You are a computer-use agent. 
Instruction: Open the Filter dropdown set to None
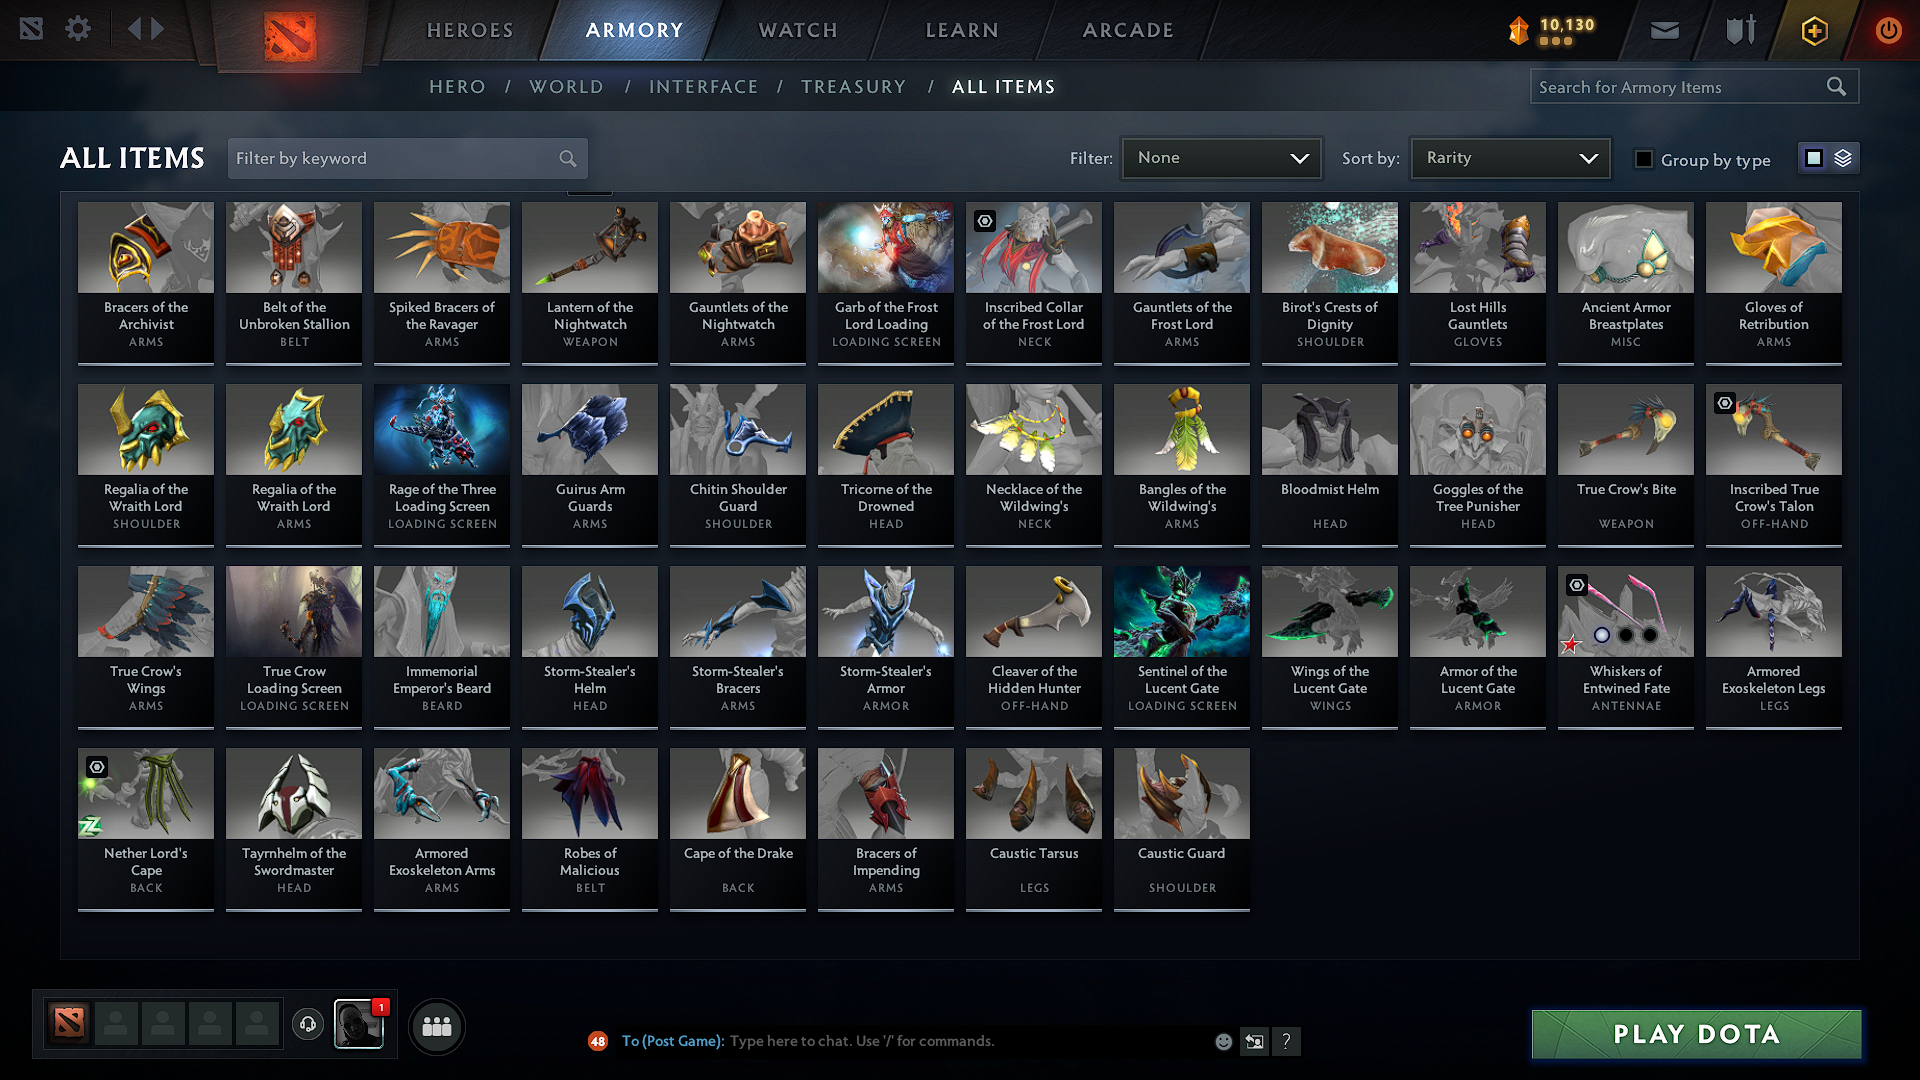click(x=1221, y=157)
